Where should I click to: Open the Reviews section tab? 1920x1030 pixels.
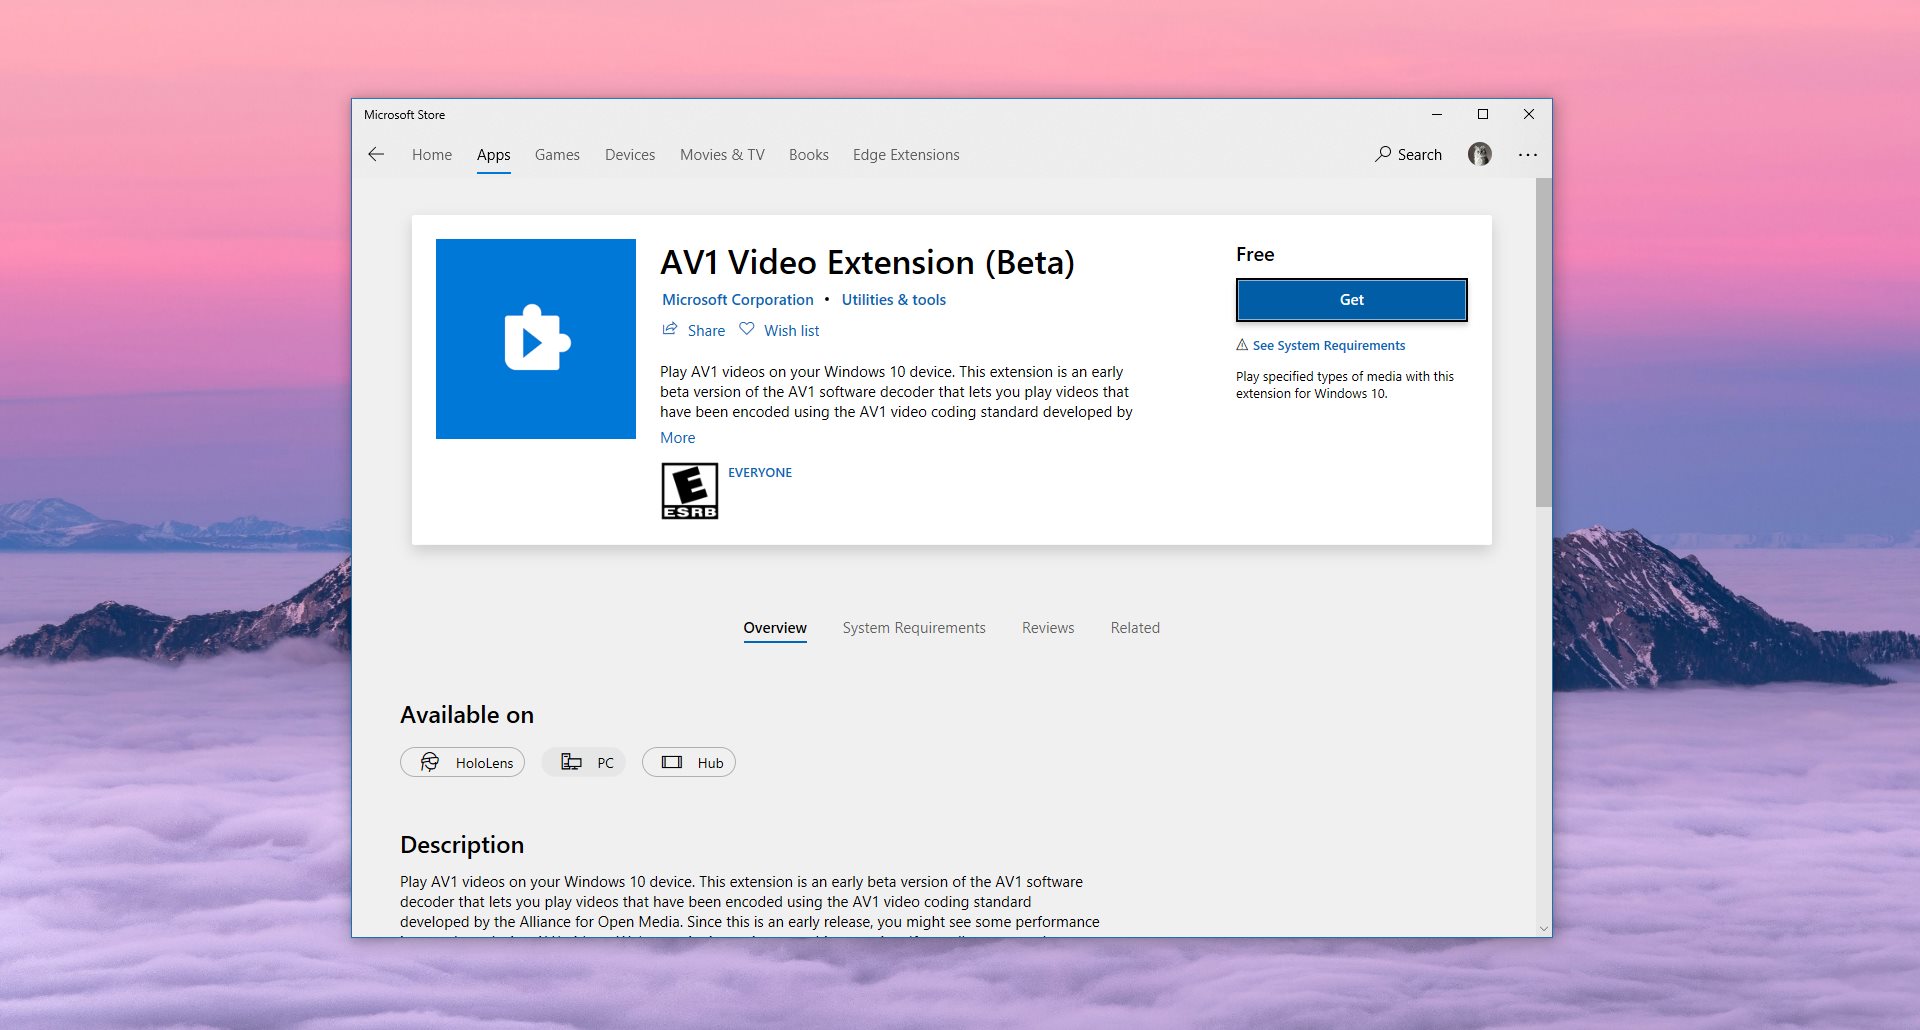[1048, 628]
